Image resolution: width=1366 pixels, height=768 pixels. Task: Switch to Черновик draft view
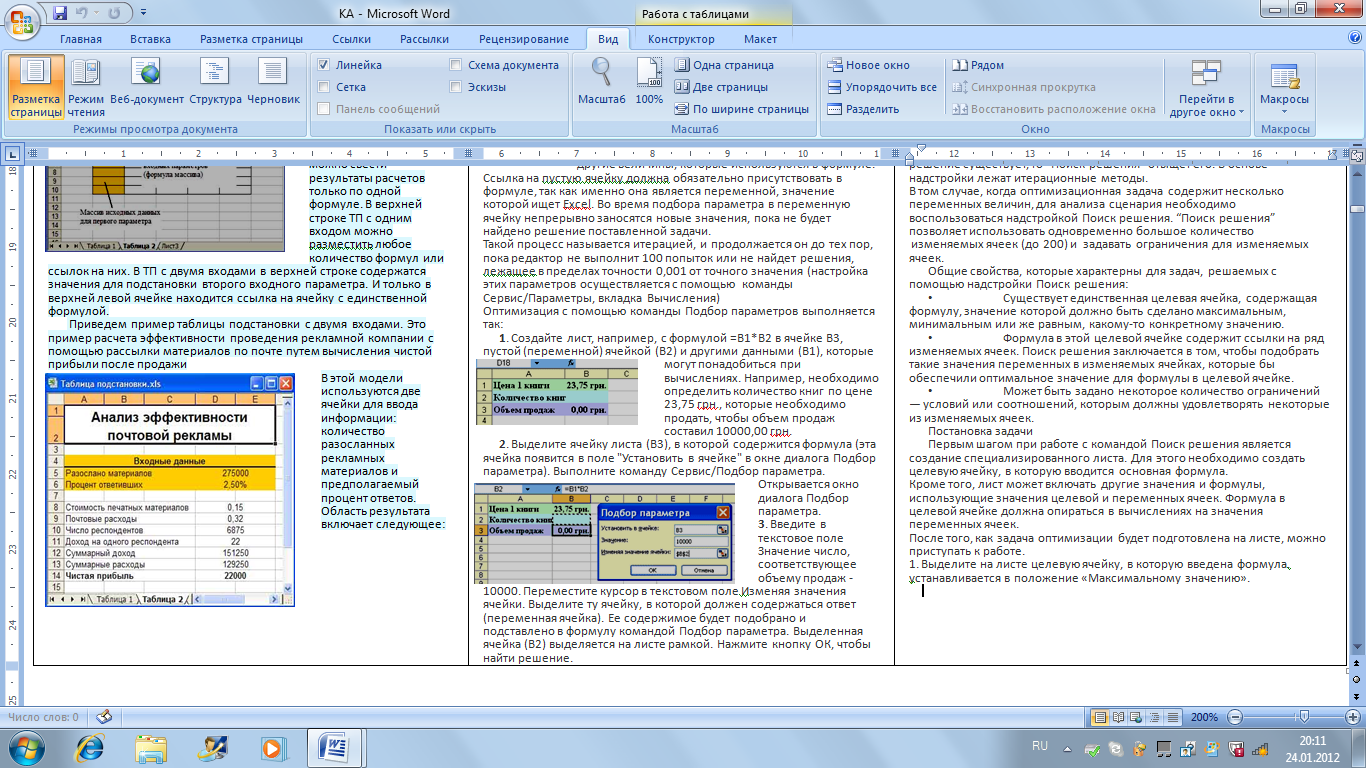273,88
